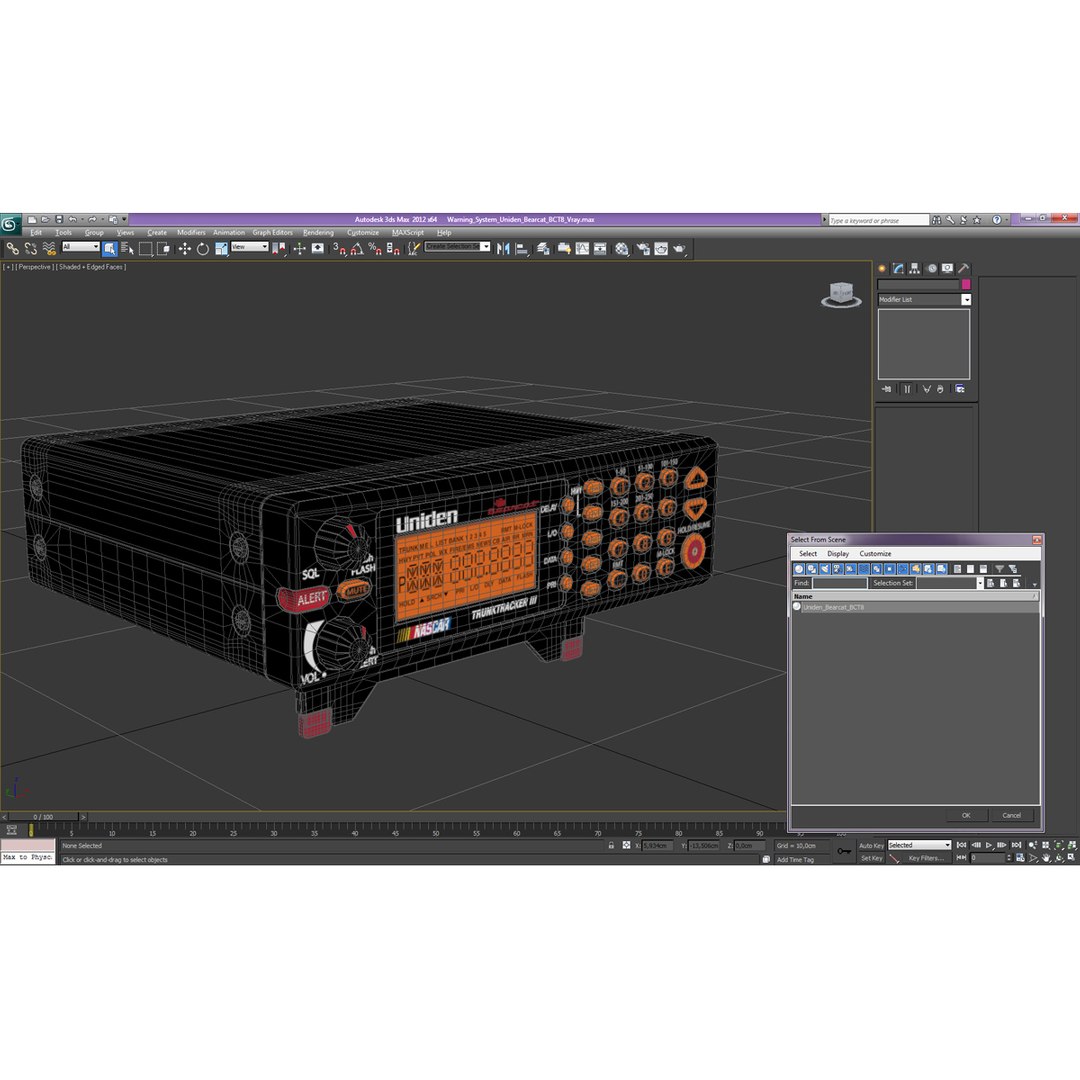The width and height of the screenshot is (1080, 1080).
Task: Click the Mirror tool icon
Action: [x=503, y=249]
